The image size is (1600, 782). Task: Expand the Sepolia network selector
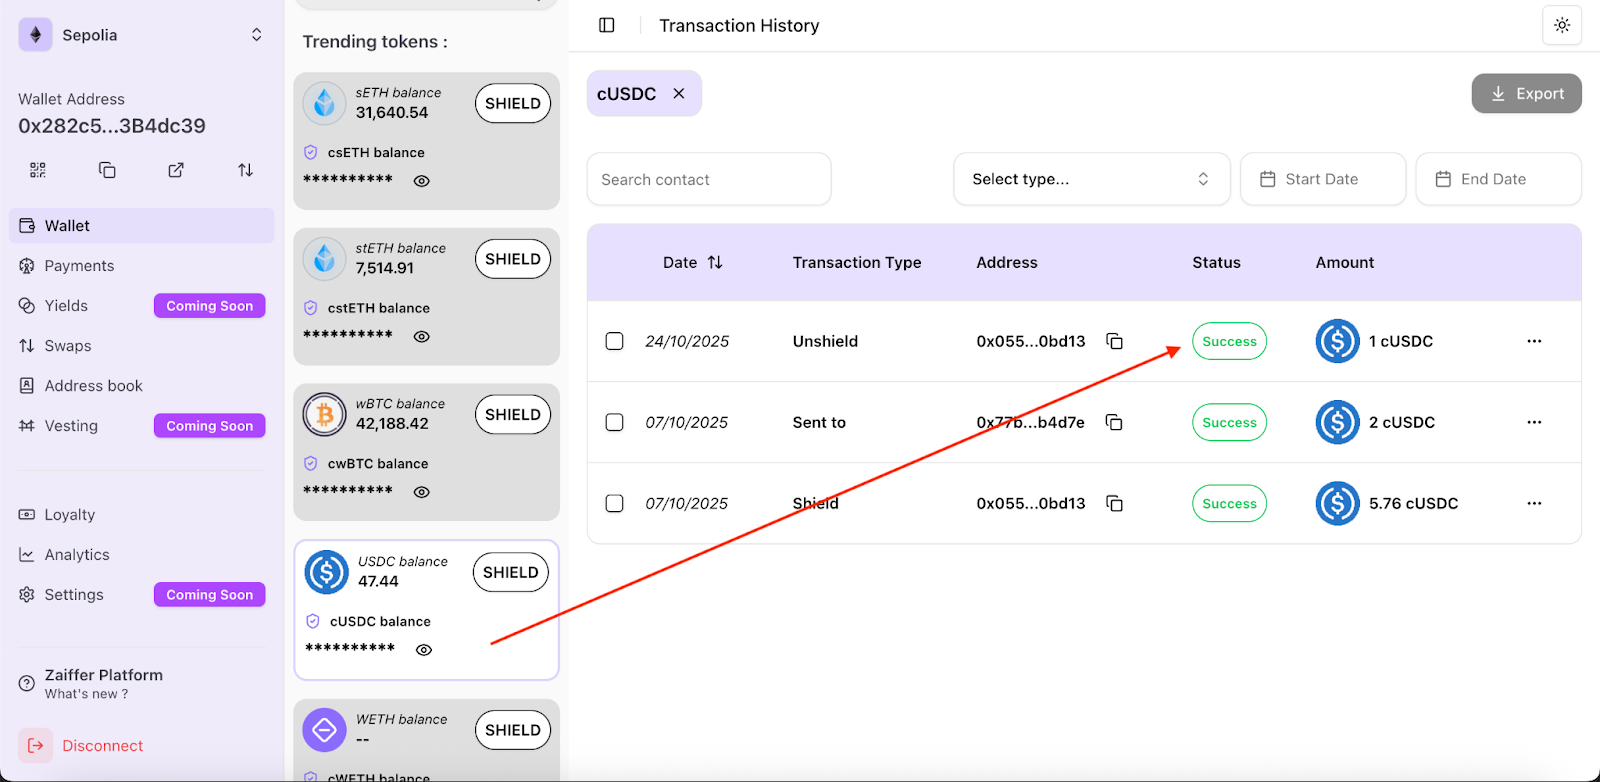(x=257, y=35)
